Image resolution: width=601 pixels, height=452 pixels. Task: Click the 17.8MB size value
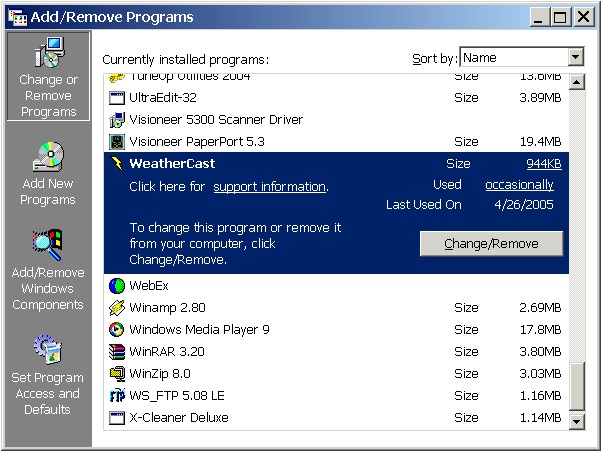point(540,330)
